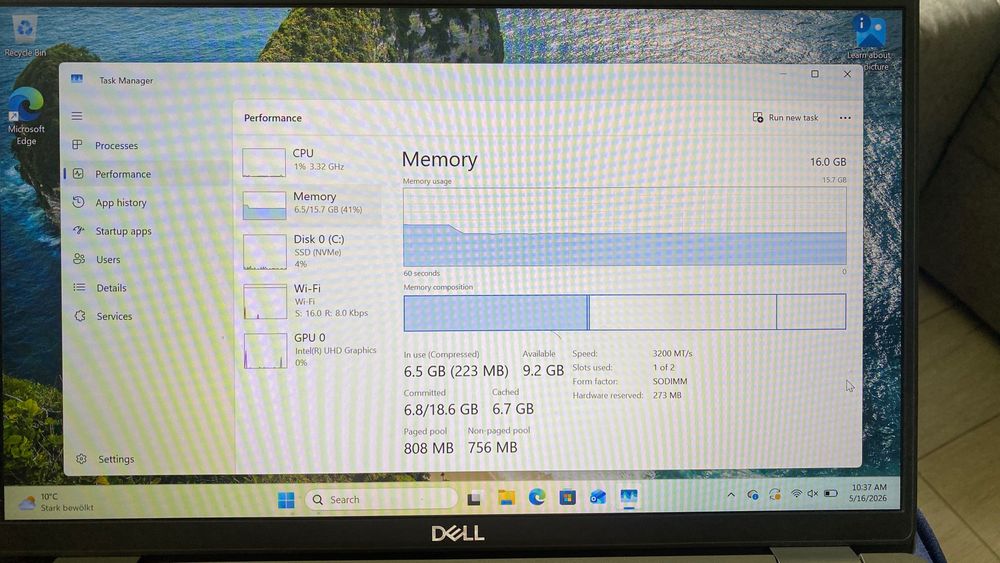
Task: Open the weather widget showing 10°C
Action: pos(55,502)
